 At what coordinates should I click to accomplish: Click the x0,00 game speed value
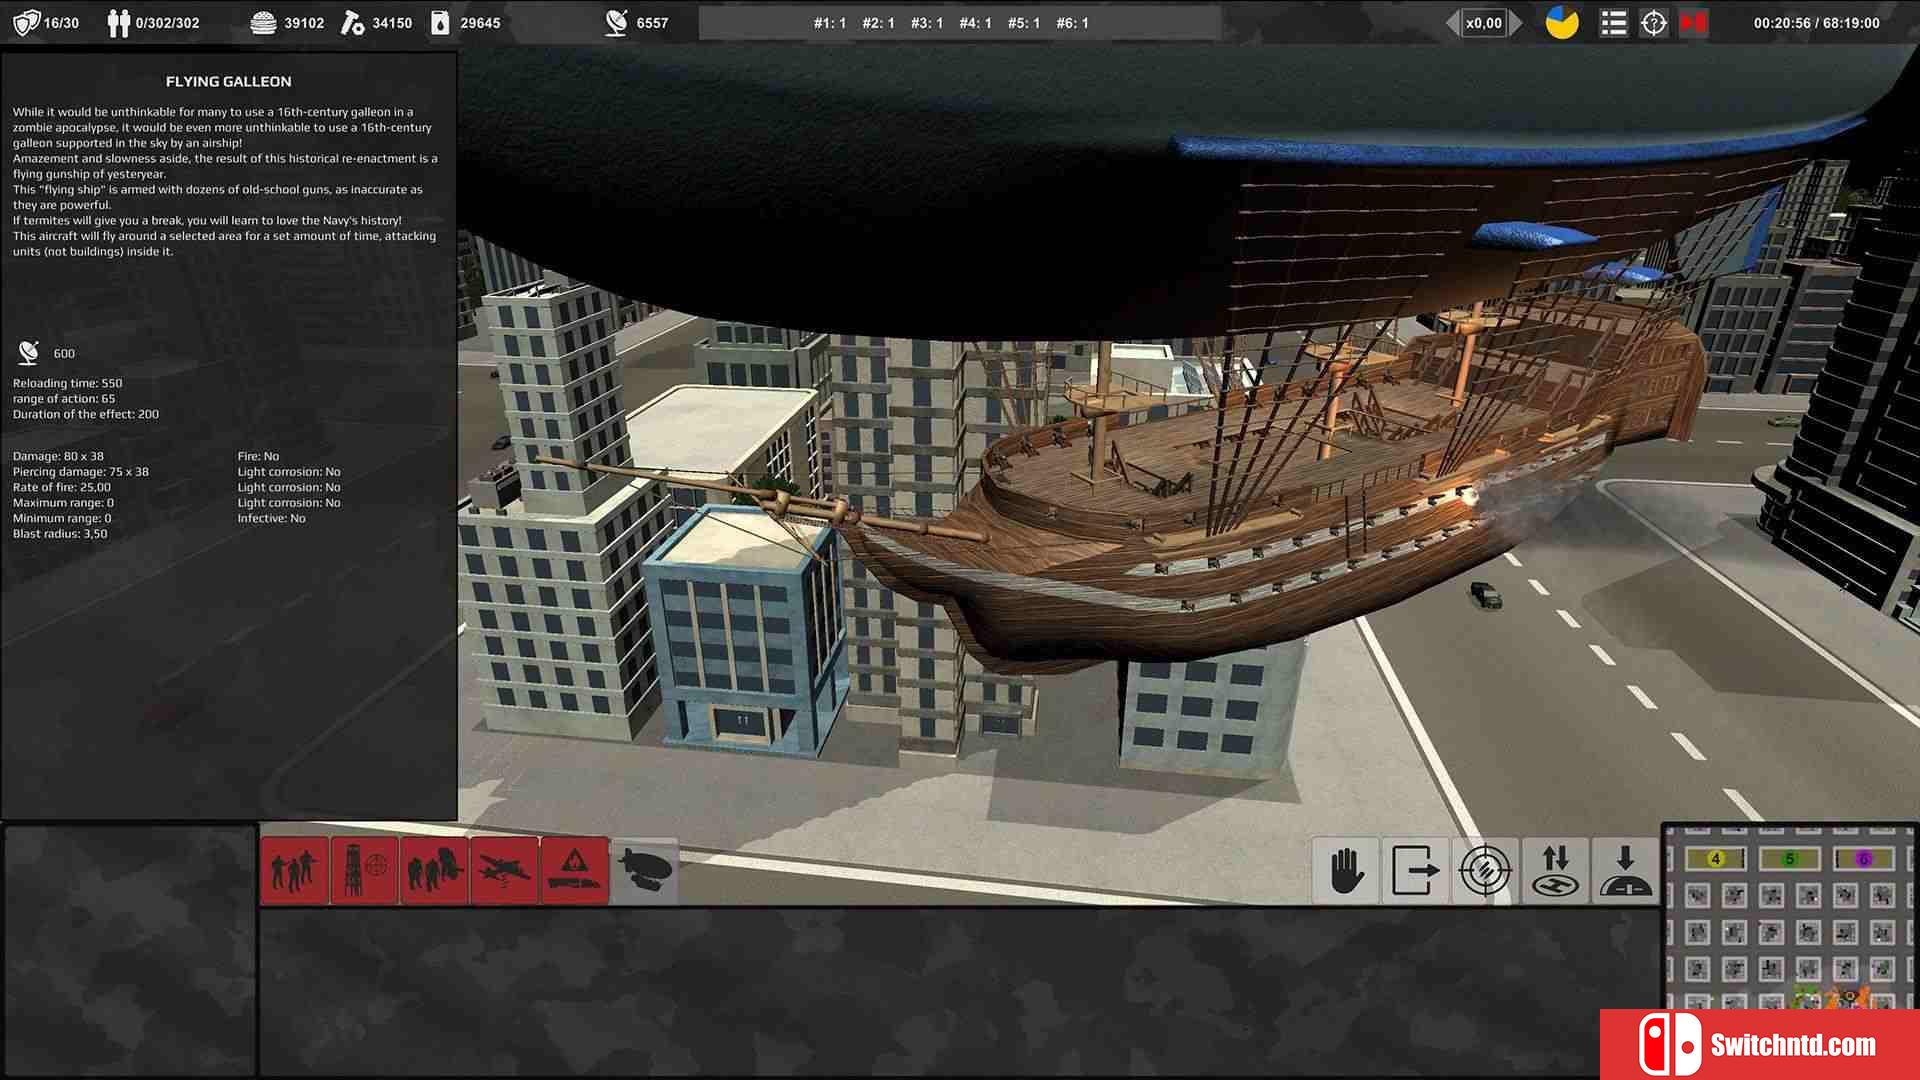tap(1484, 22)
